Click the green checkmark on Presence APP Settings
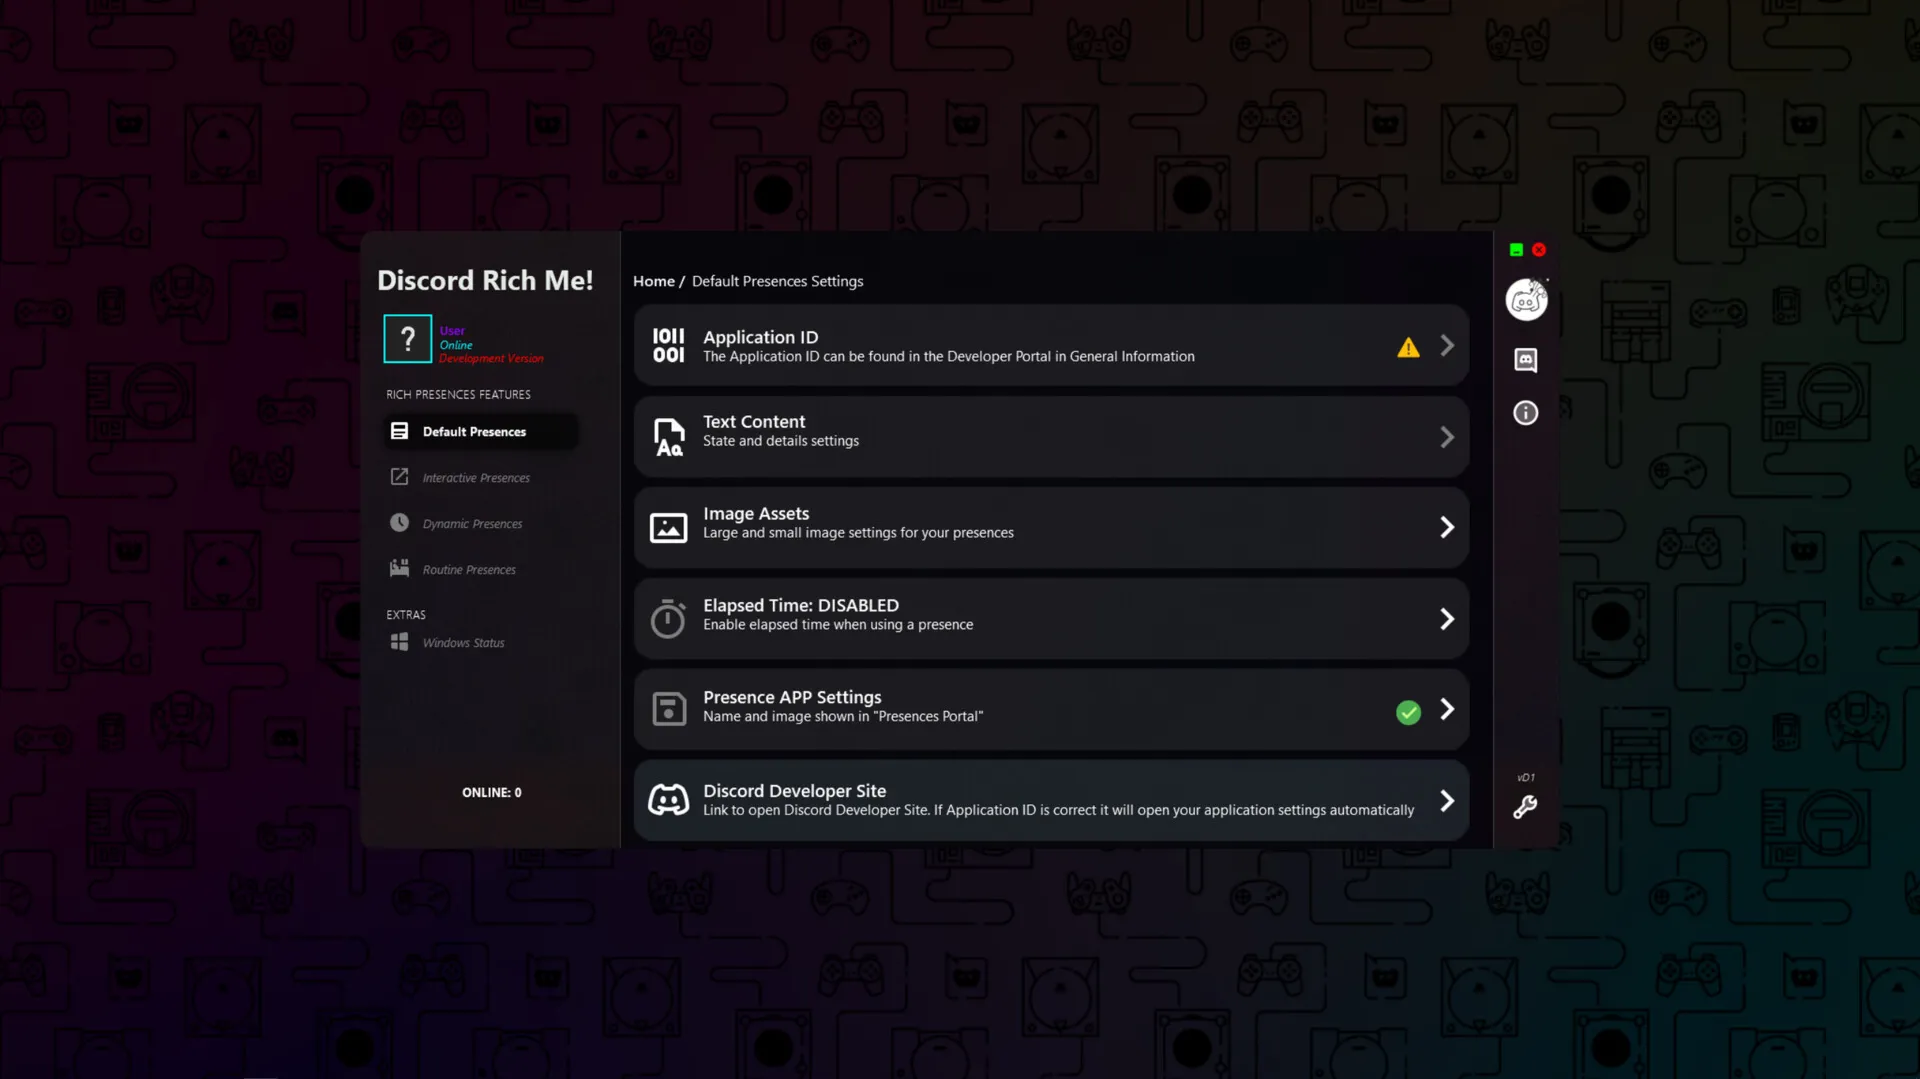Image resolution: width=1920 pixels, height=1079 pixels. coord(1408,712)
